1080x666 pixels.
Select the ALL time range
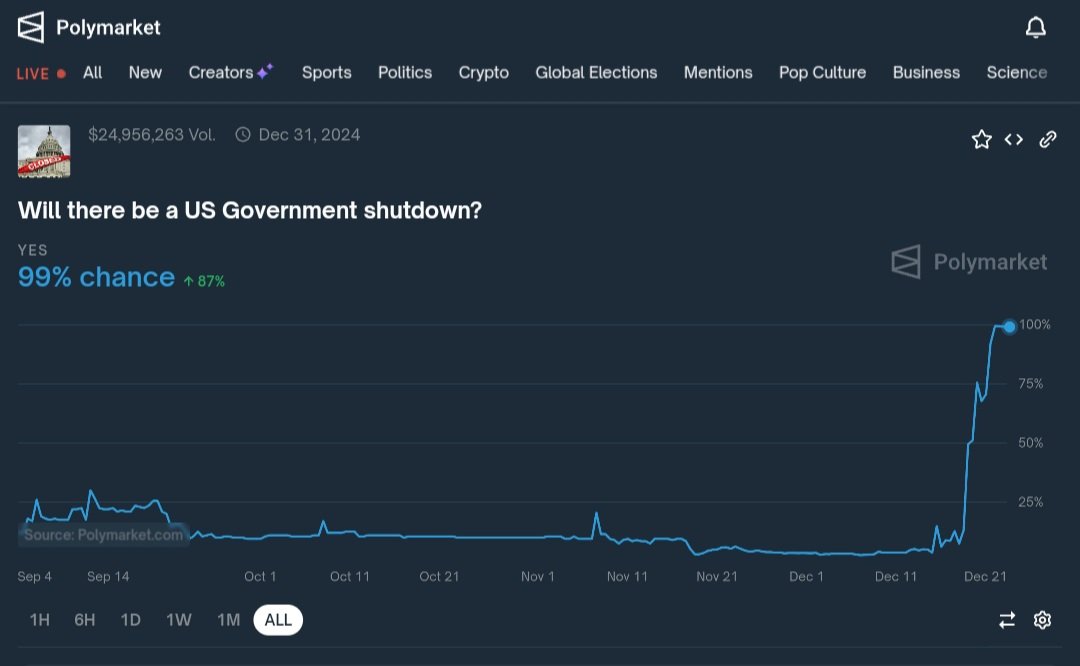278,620
